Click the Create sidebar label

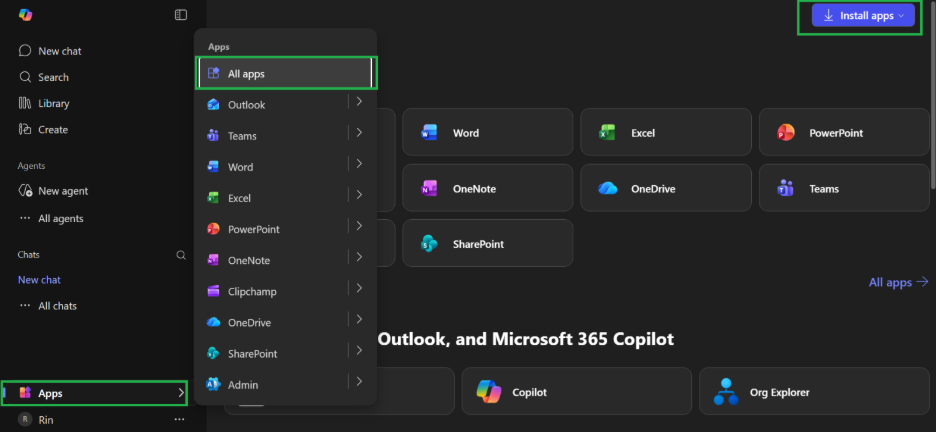tap(53, 129)
